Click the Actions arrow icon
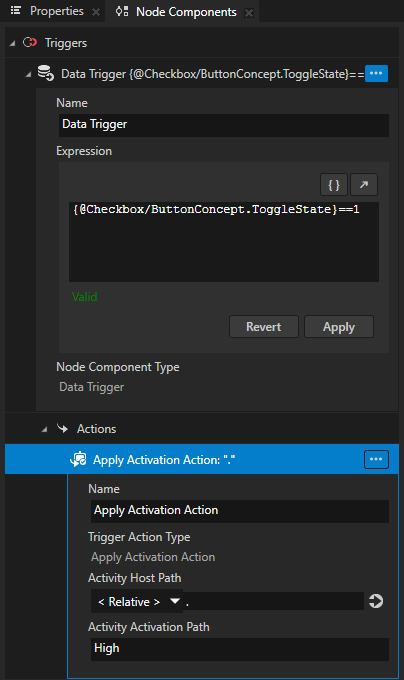Viewport: 404px width, 680px height. tap(62, 428)
